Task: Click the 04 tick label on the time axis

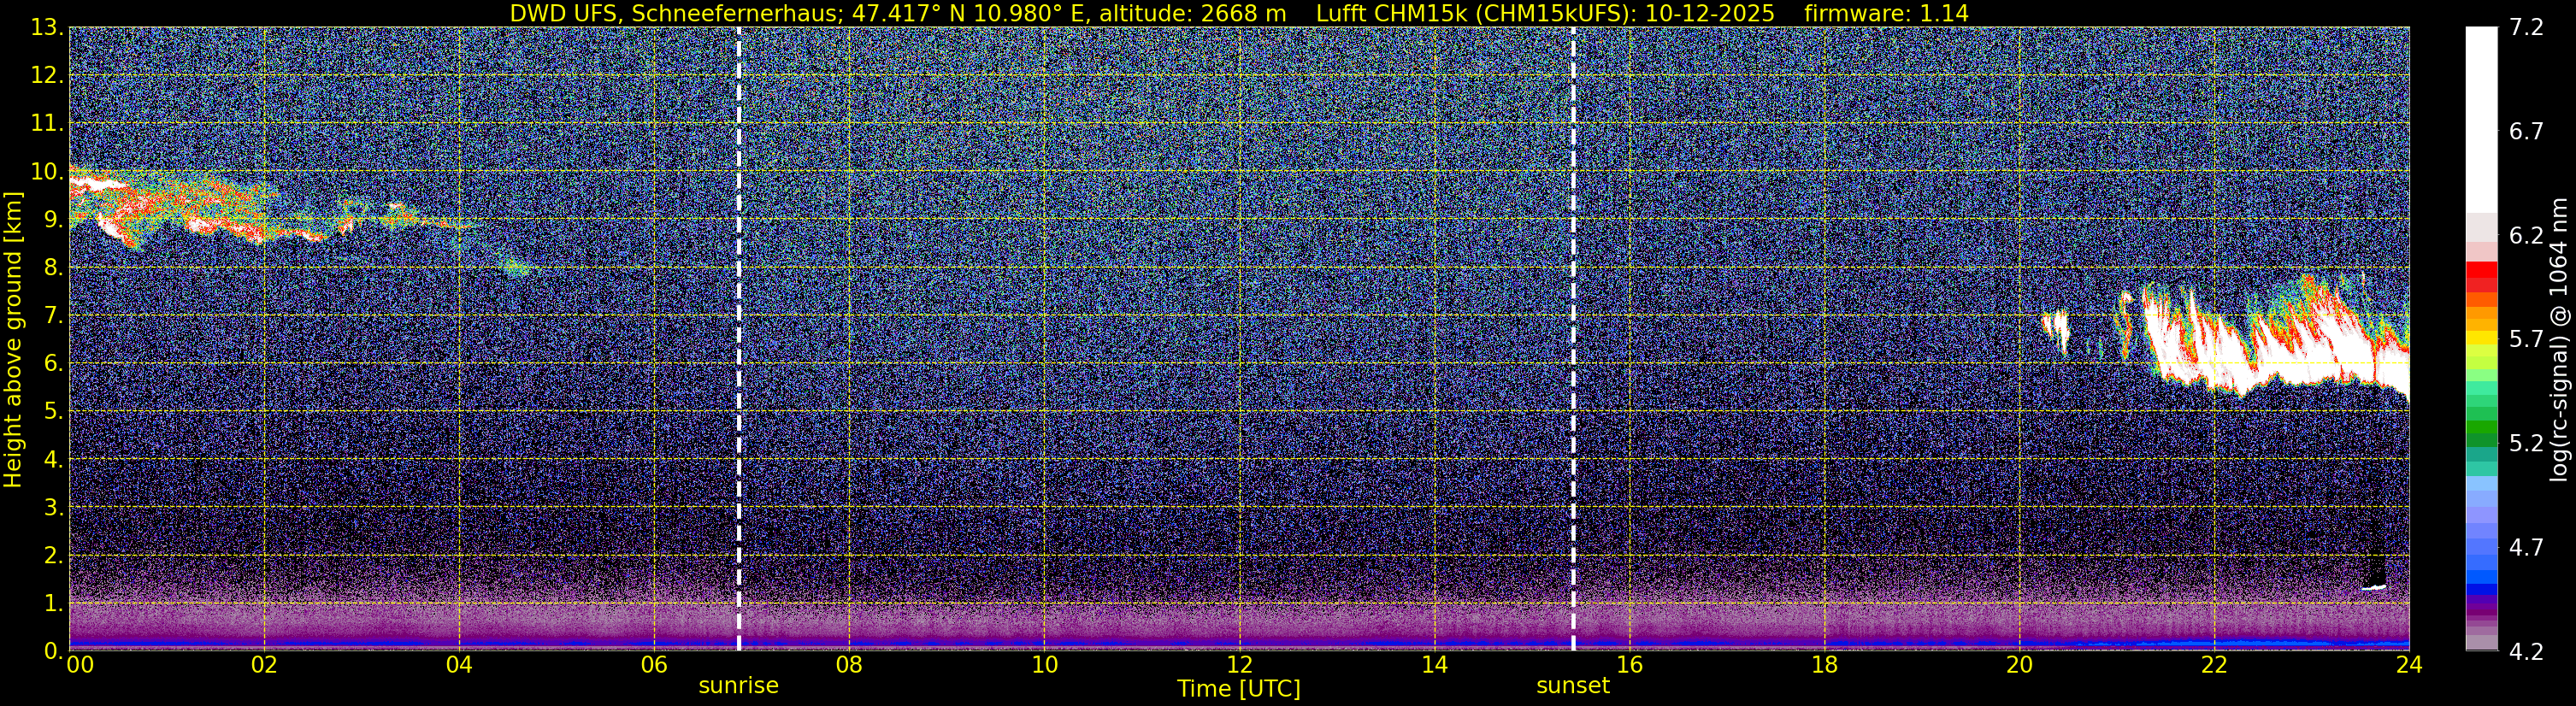Action: coord(459,665)
